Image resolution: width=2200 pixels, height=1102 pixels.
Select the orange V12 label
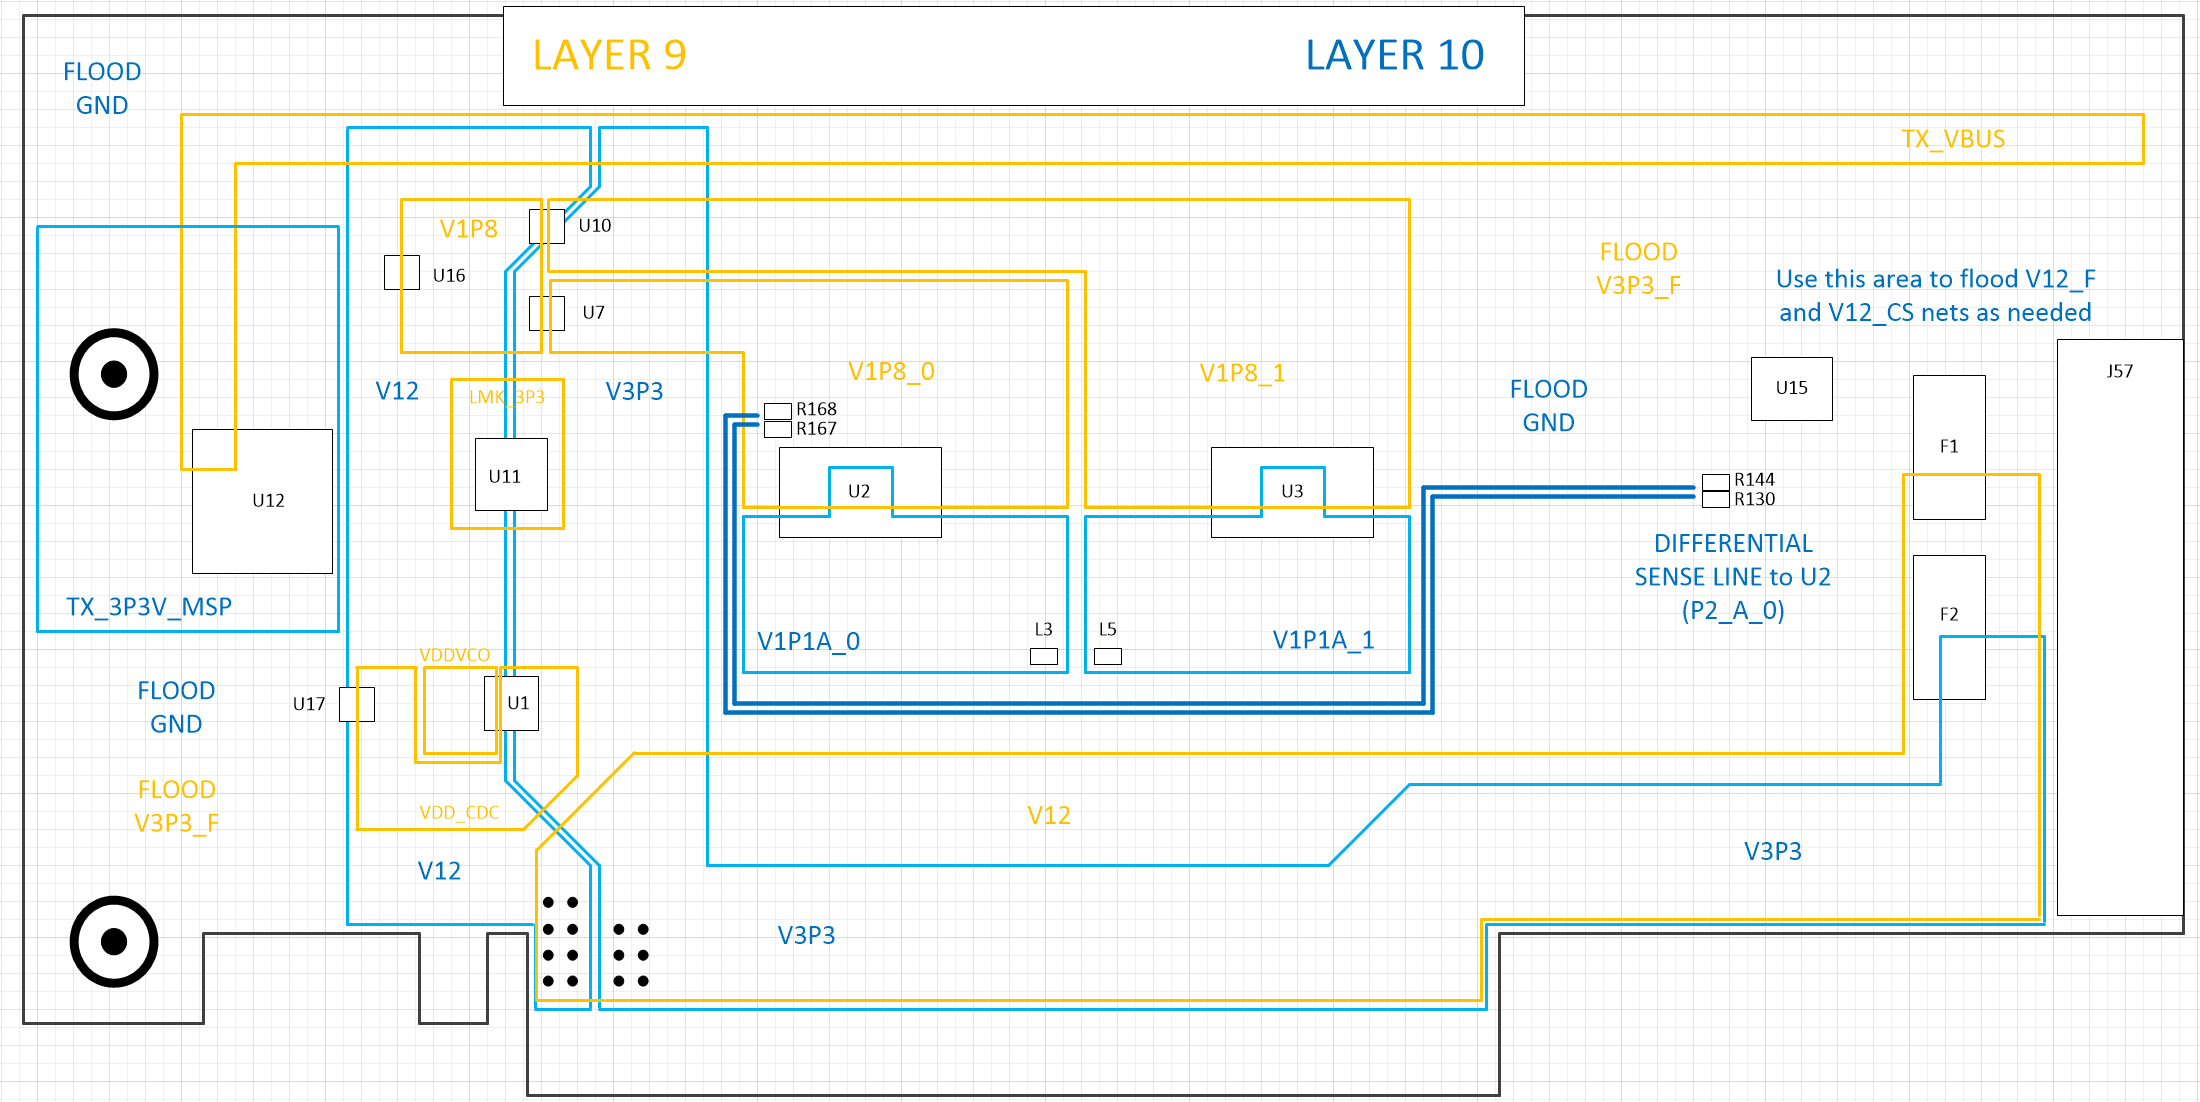coord(1049,816)
